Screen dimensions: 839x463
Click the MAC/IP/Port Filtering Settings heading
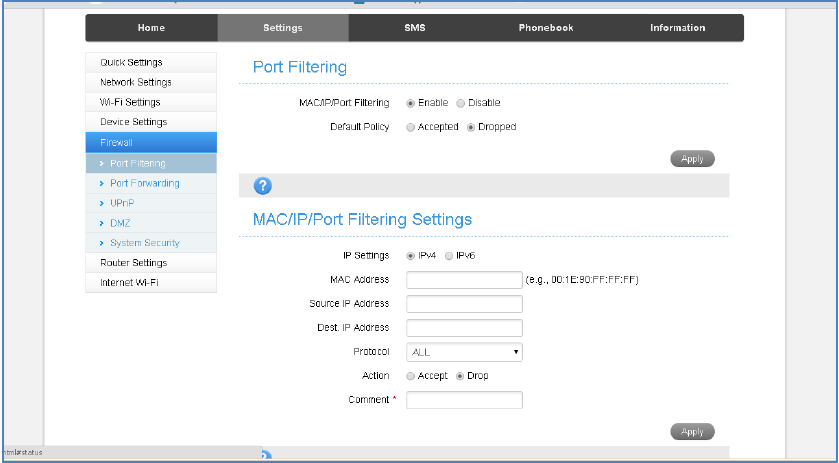click(362, 220)
